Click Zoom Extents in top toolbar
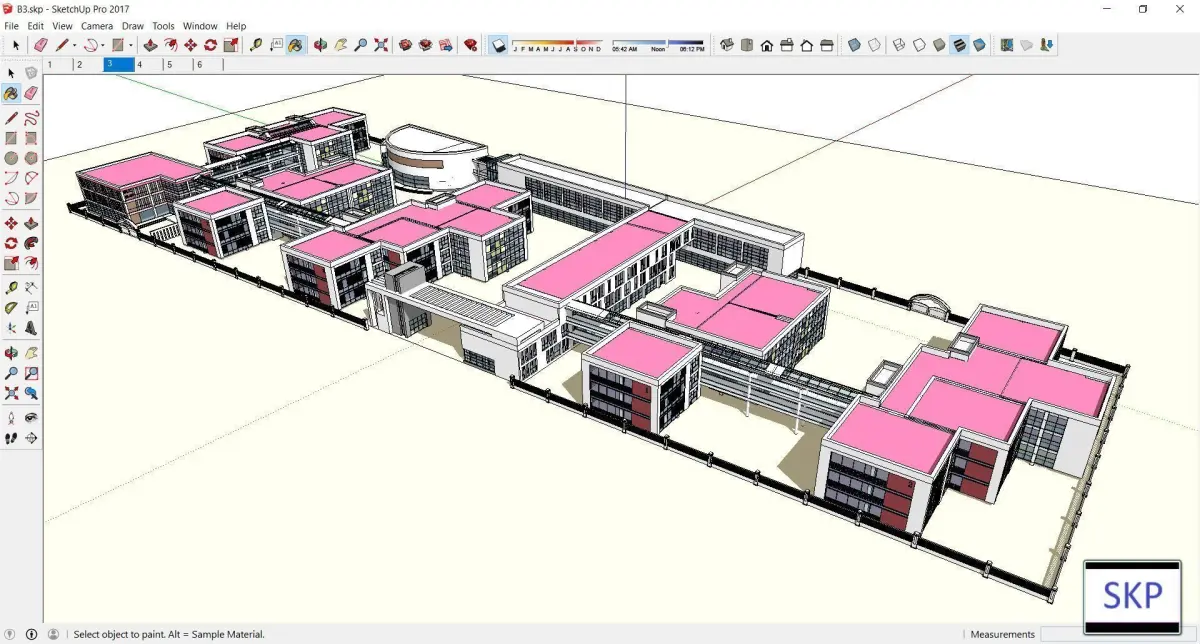The height and width of the screenshot is (644, 1200). pos(380,45)
